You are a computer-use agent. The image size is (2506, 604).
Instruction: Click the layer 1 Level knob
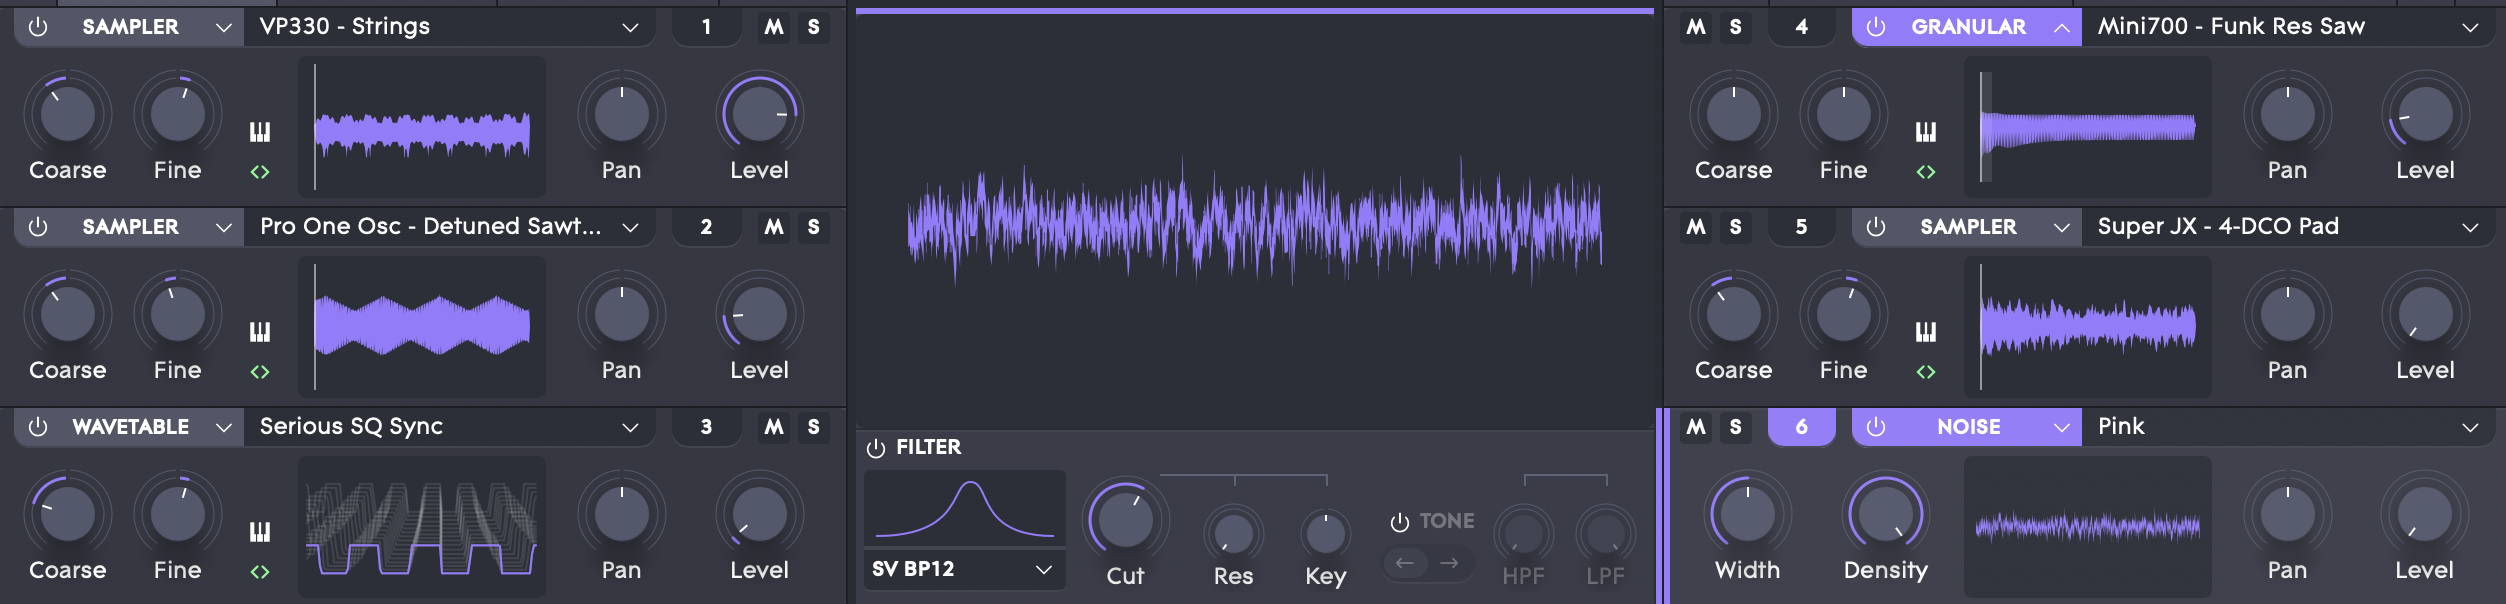760,114
